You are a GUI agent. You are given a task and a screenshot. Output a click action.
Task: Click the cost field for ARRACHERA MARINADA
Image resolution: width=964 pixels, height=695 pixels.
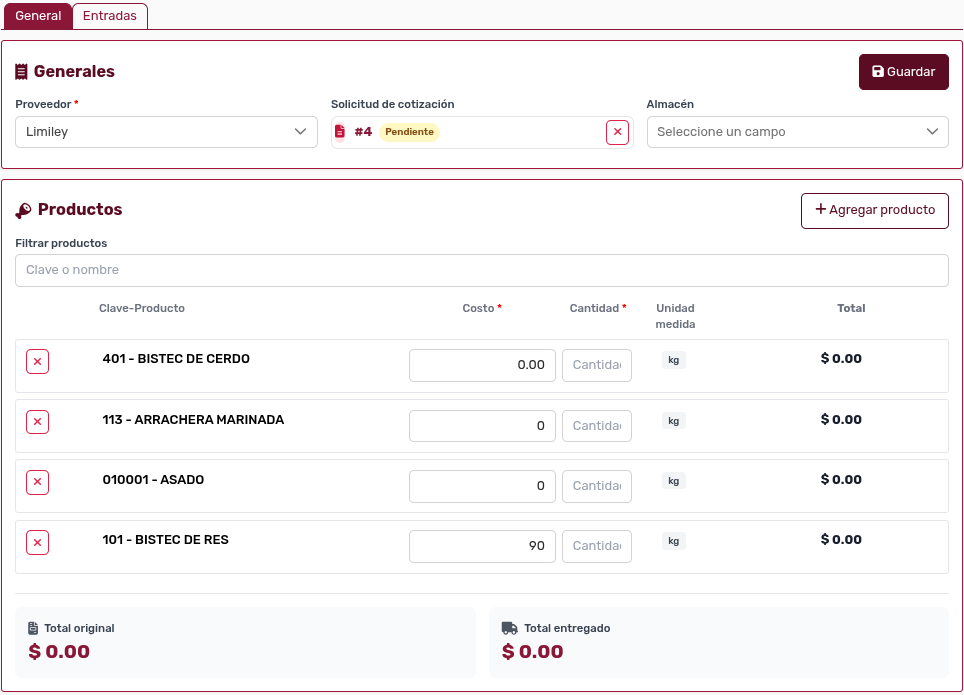[x=482, y=426]
